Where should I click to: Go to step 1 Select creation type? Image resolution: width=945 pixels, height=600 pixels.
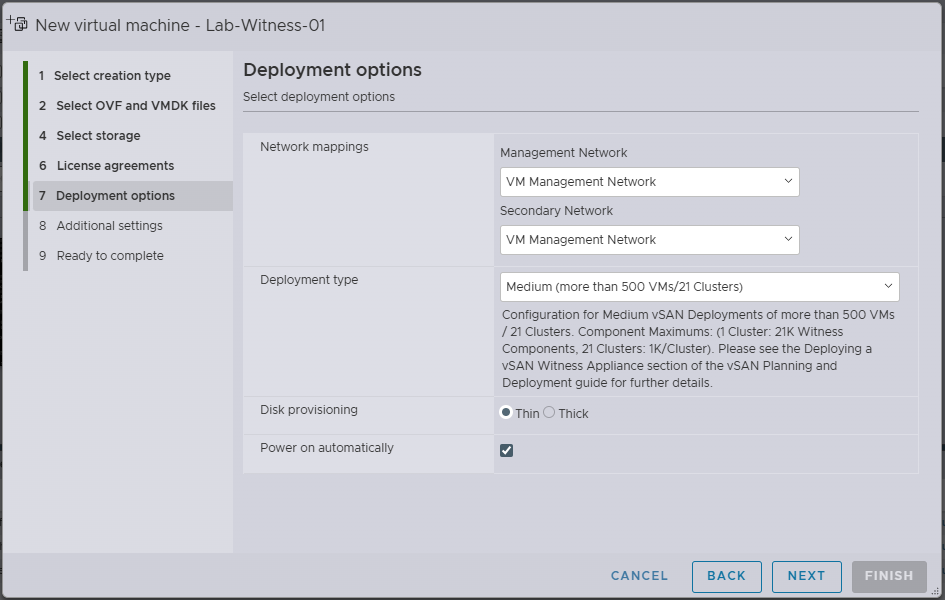pos(112,76)
